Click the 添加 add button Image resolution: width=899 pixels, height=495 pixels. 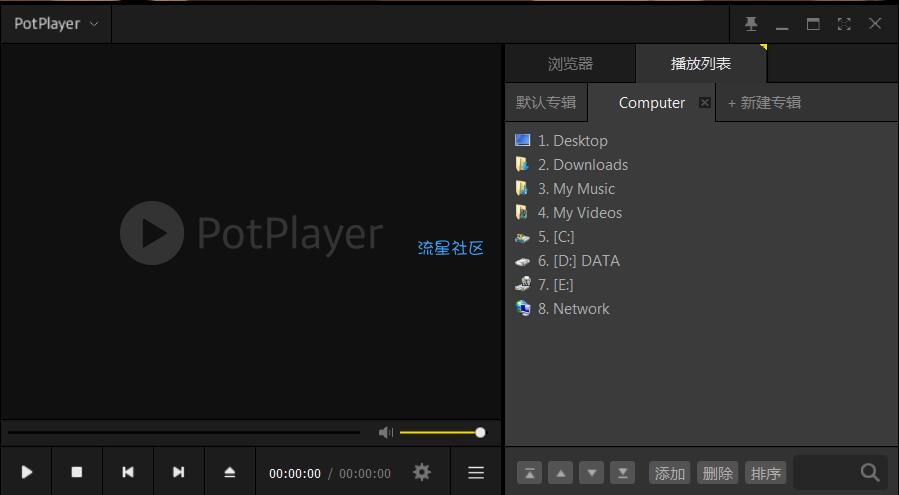(x=670, y=473)
